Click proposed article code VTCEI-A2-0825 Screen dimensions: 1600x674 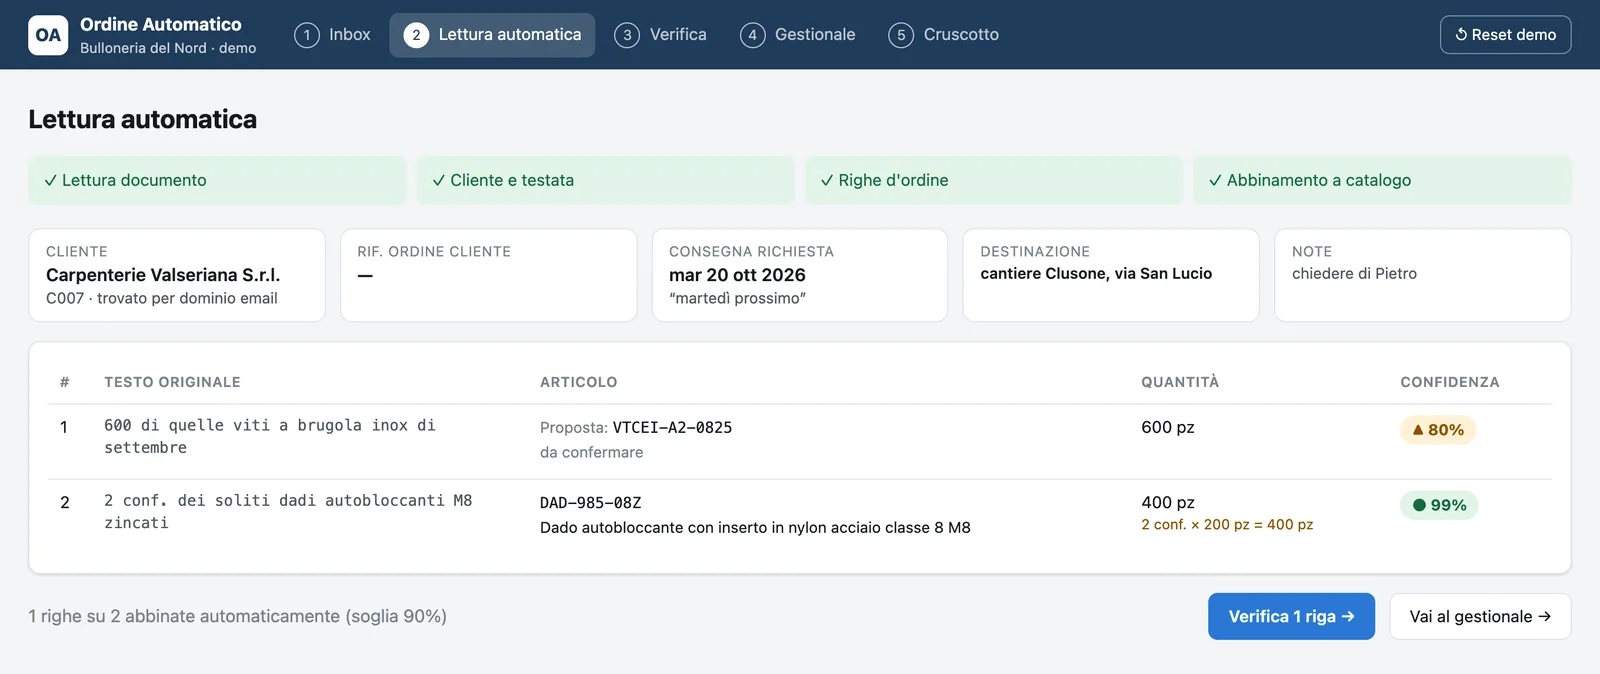[672, 427]
